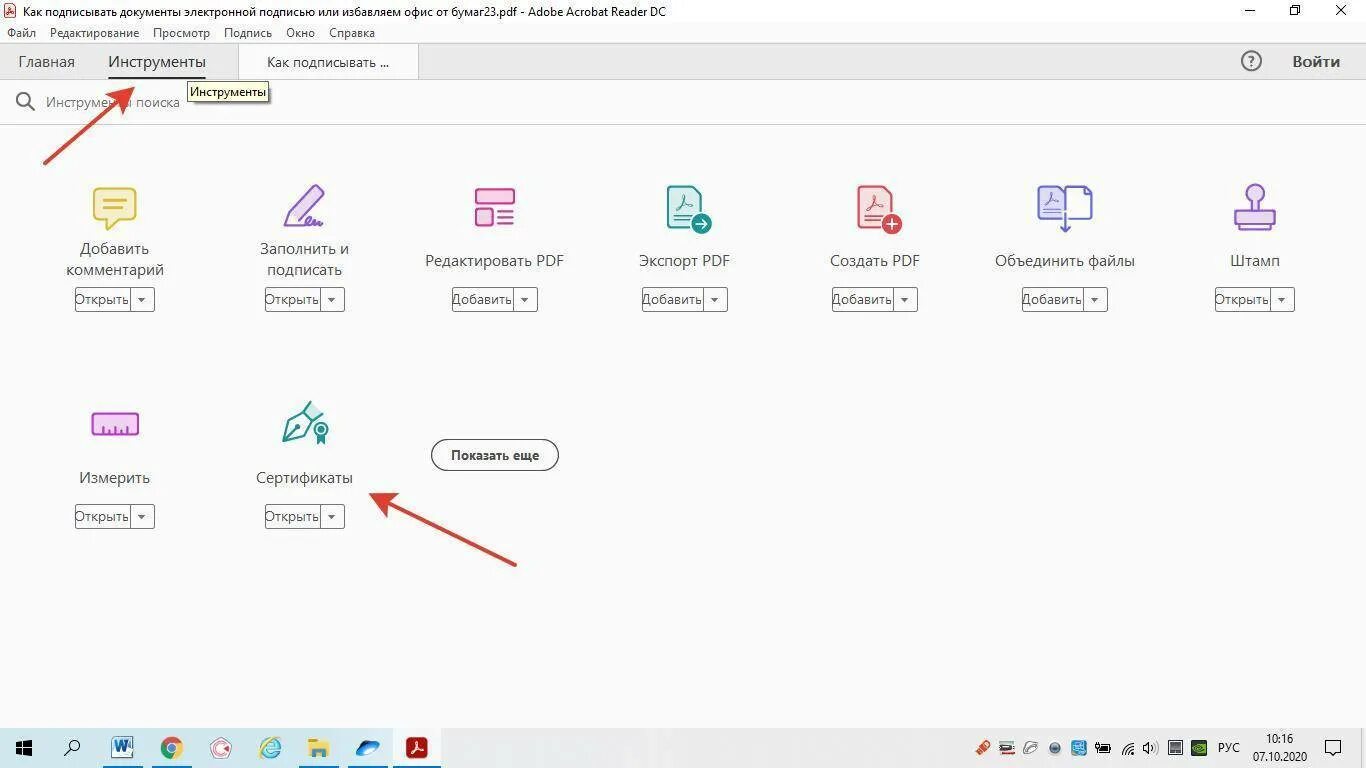
Task: Click the Показать еще button
Action: (495, 455)
